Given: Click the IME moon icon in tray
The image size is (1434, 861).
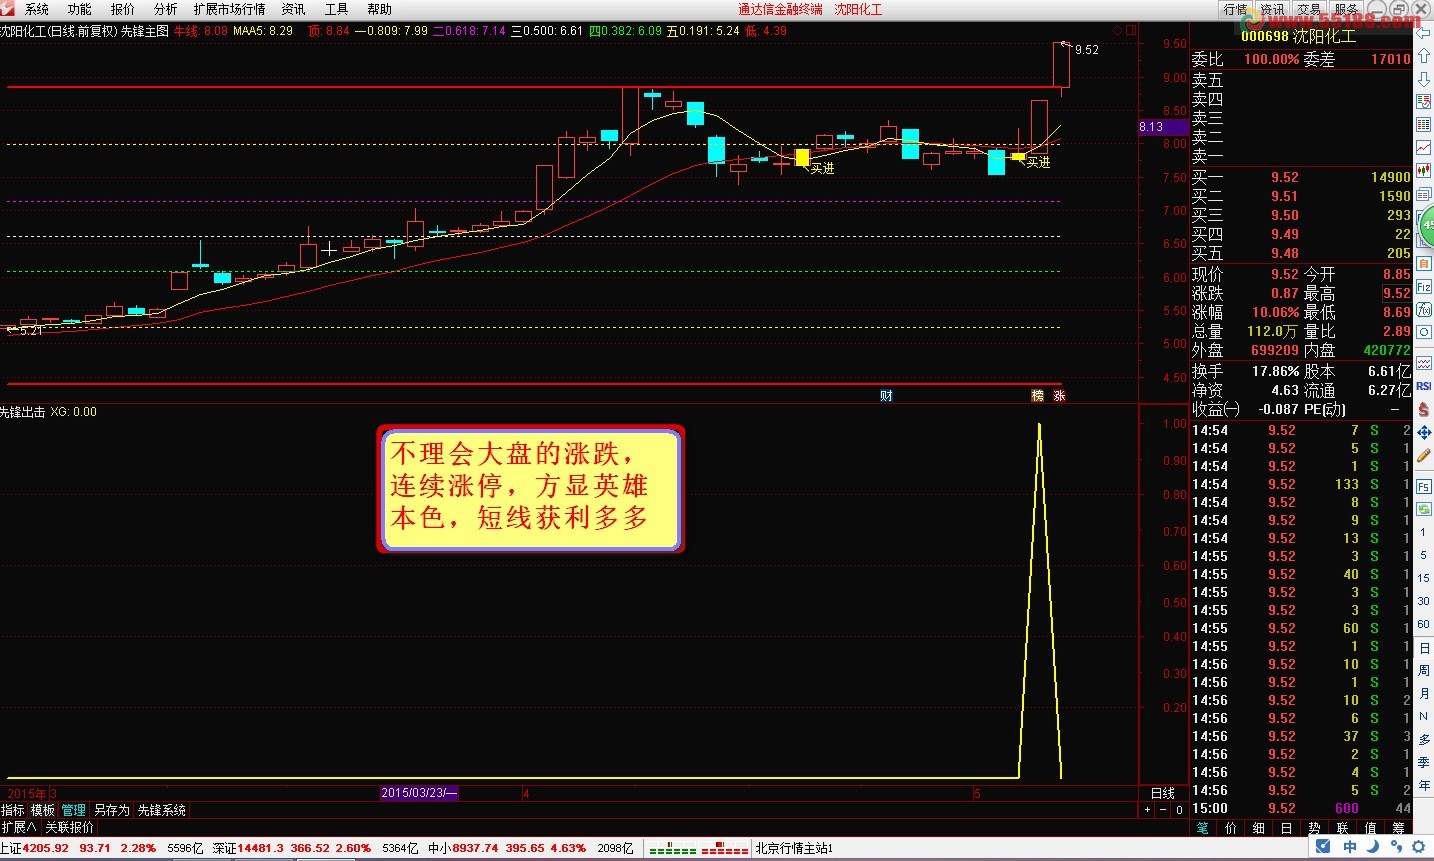Looking at the screenshot, I should click(x=1373, y=847).
